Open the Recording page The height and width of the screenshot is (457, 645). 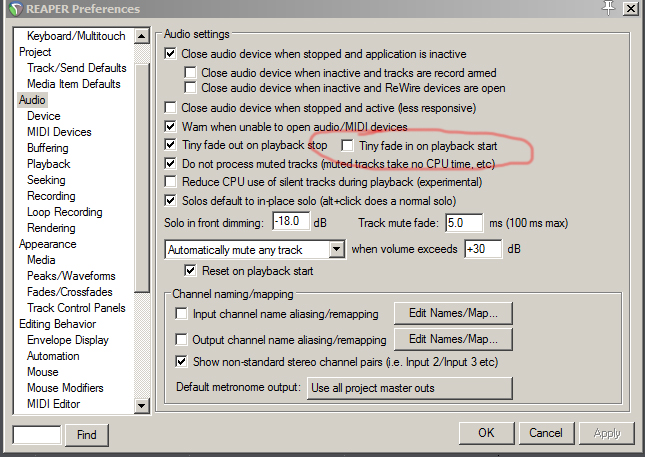51,196
